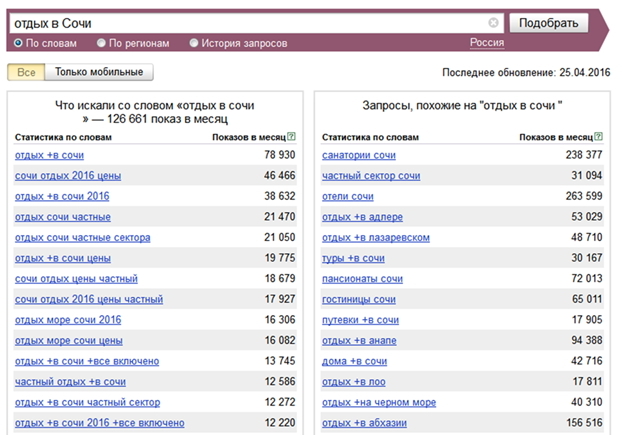623x435 pixels.
Task: Click the Подобрать button
Action: [549, 23]
